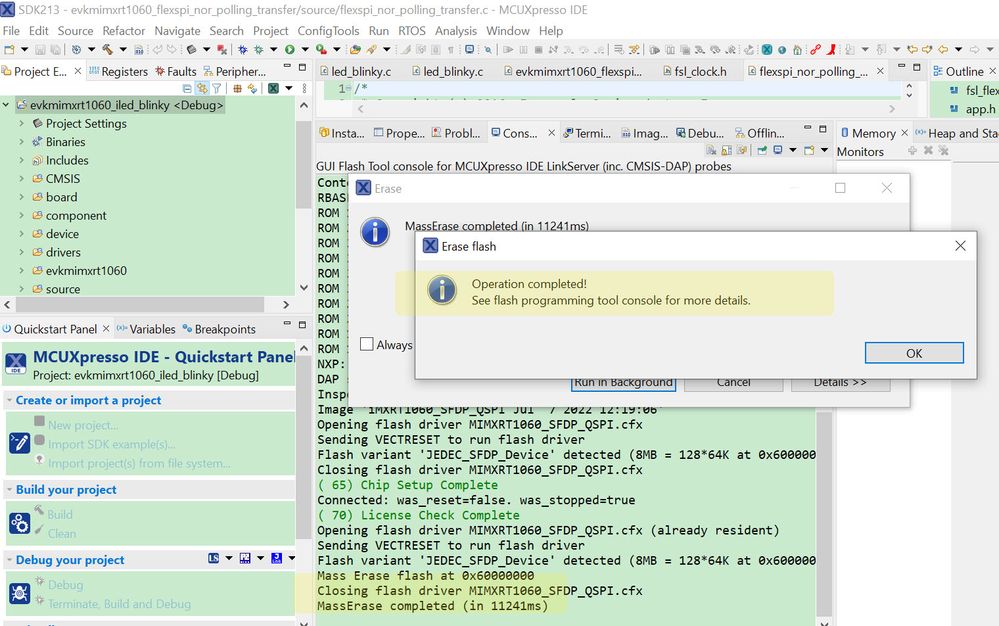Click the New project link in Quickstart

pyautogui.click(x=83, y=425)
